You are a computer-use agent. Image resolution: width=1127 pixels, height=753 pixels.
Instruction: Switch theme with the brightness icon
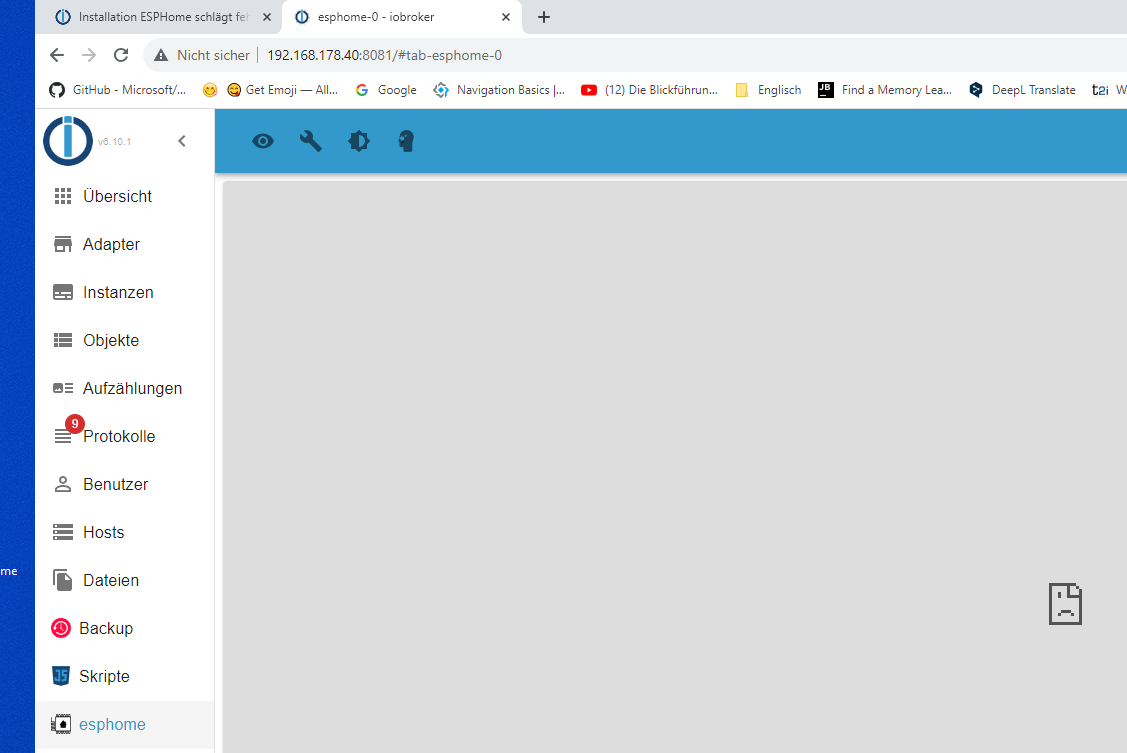(x=359, y=141)
